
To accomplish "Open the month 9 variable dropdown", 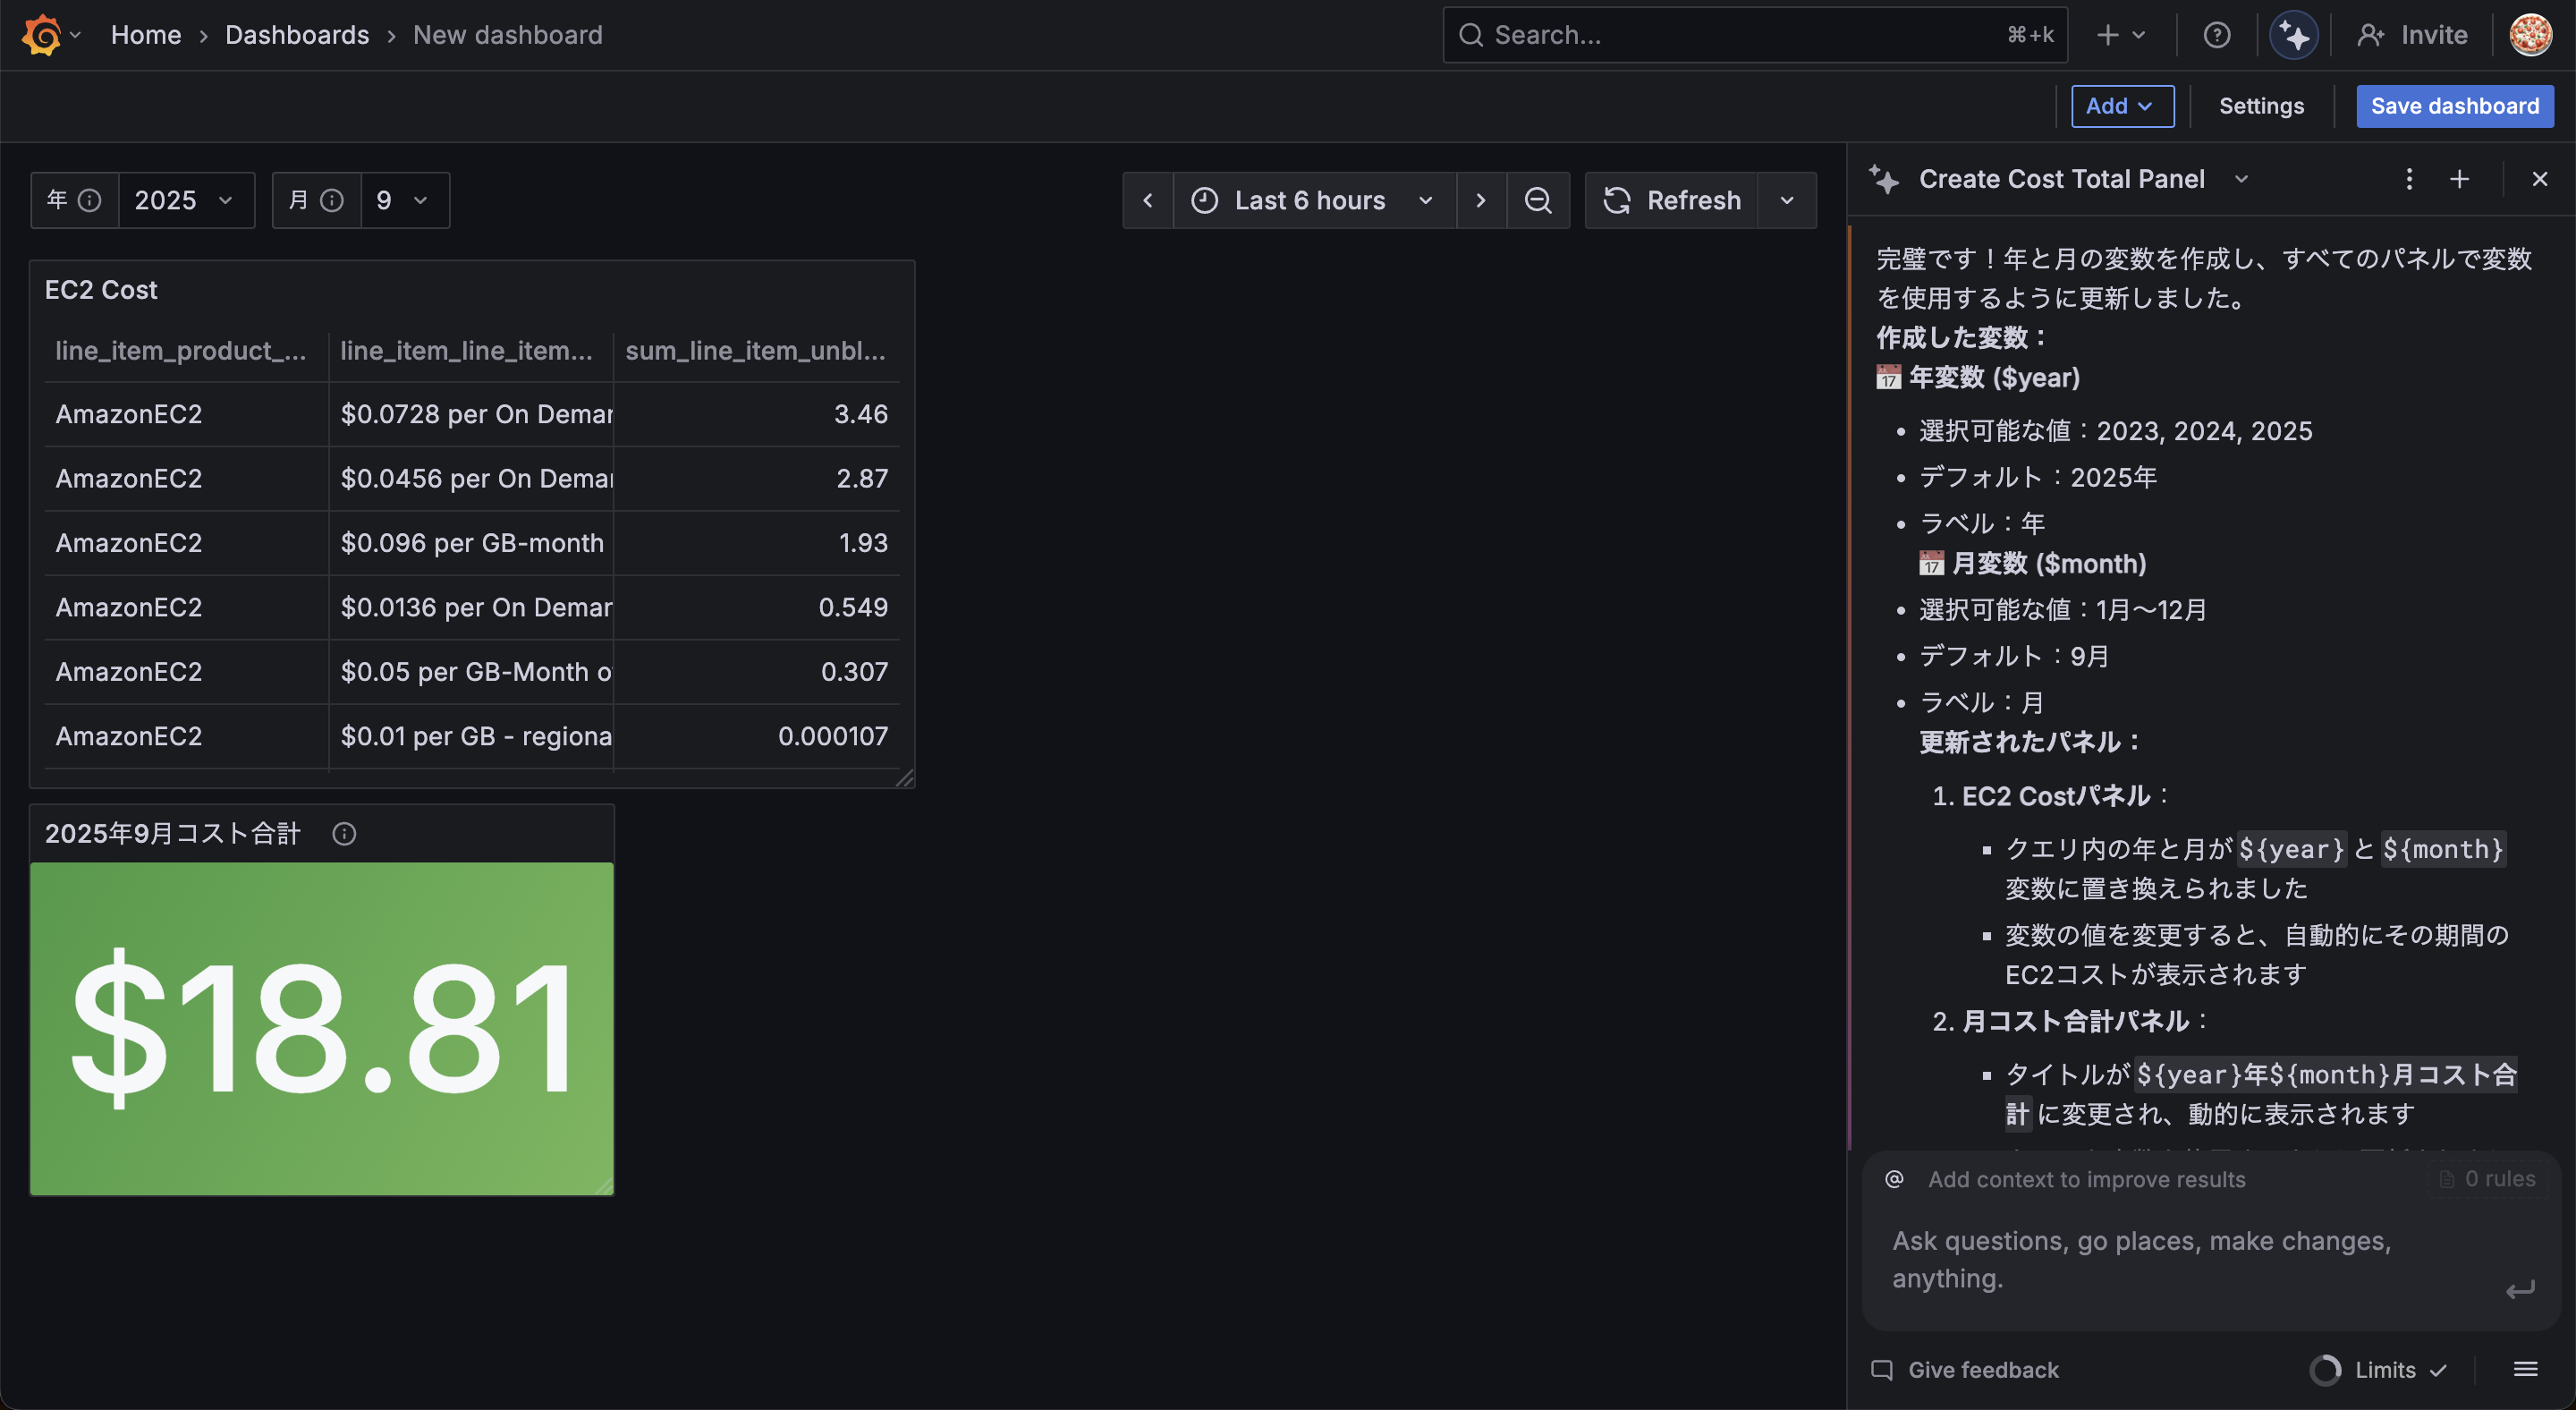I will click(x=403, y=200).
